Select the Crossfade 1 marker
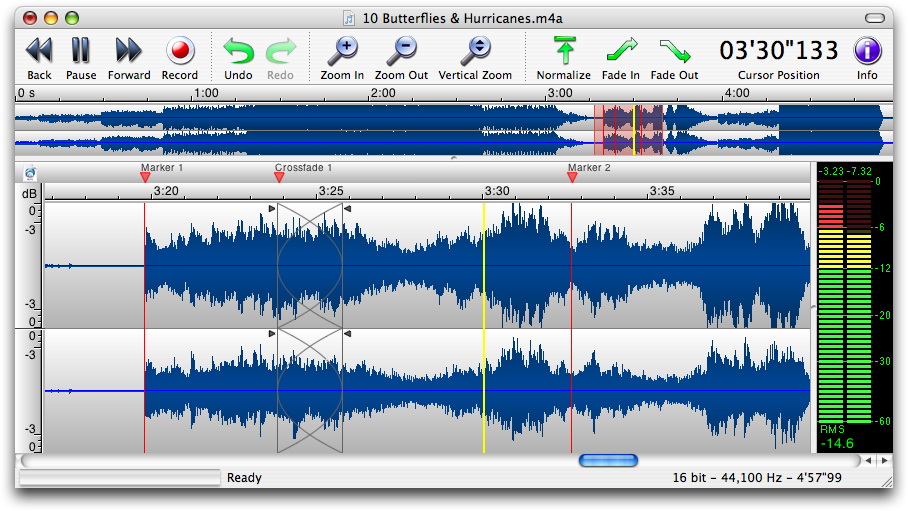Image resolution: width=908 pixels, height=511 pixels. click(279, 177)
